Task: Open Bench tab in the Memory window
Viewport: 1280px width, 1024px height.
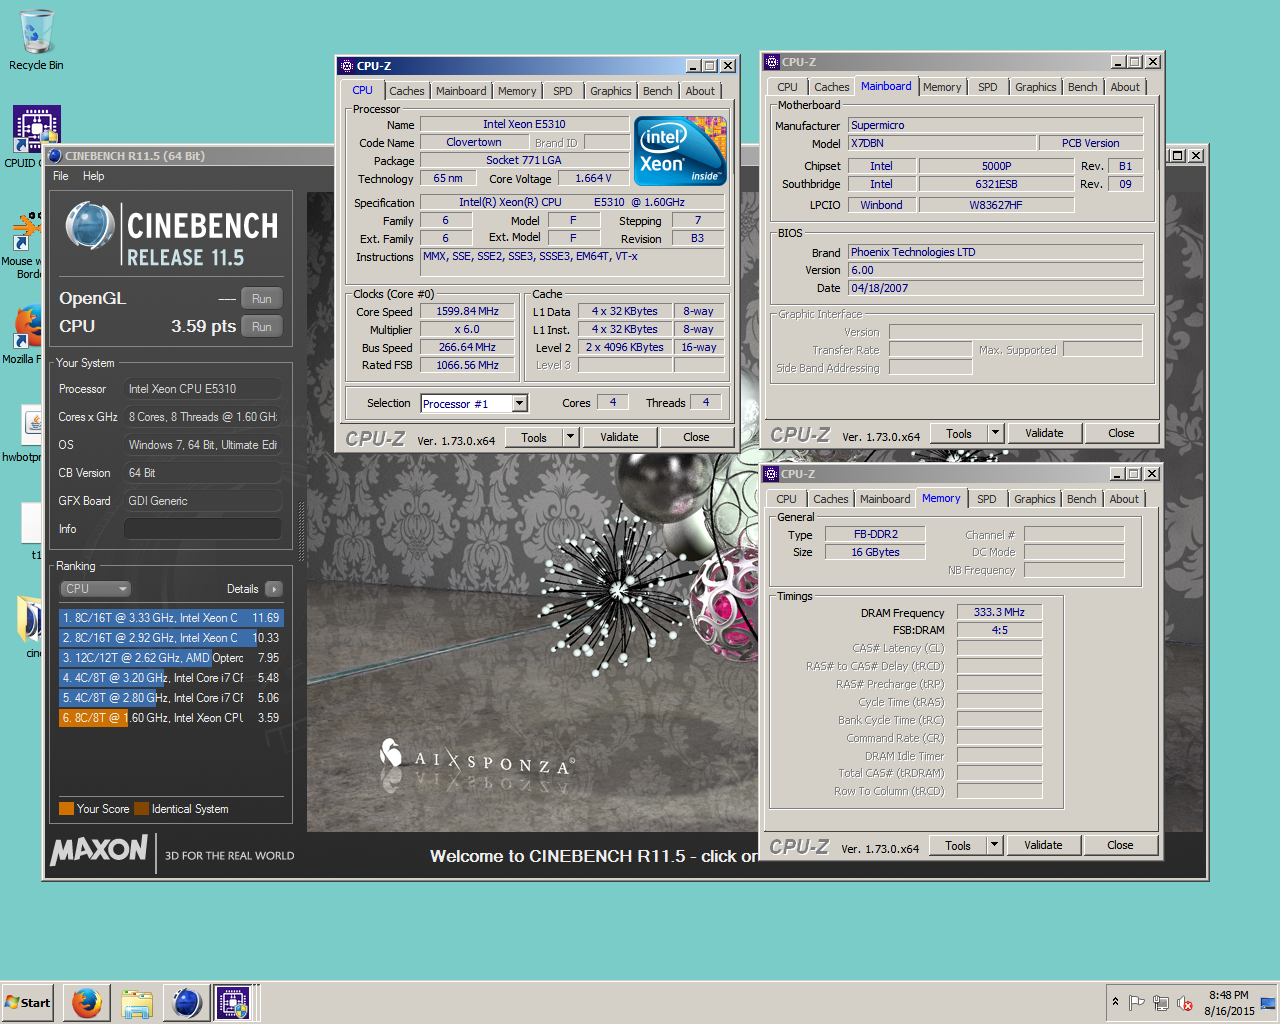Action: pyautogui.click(x=1081, y=499)
